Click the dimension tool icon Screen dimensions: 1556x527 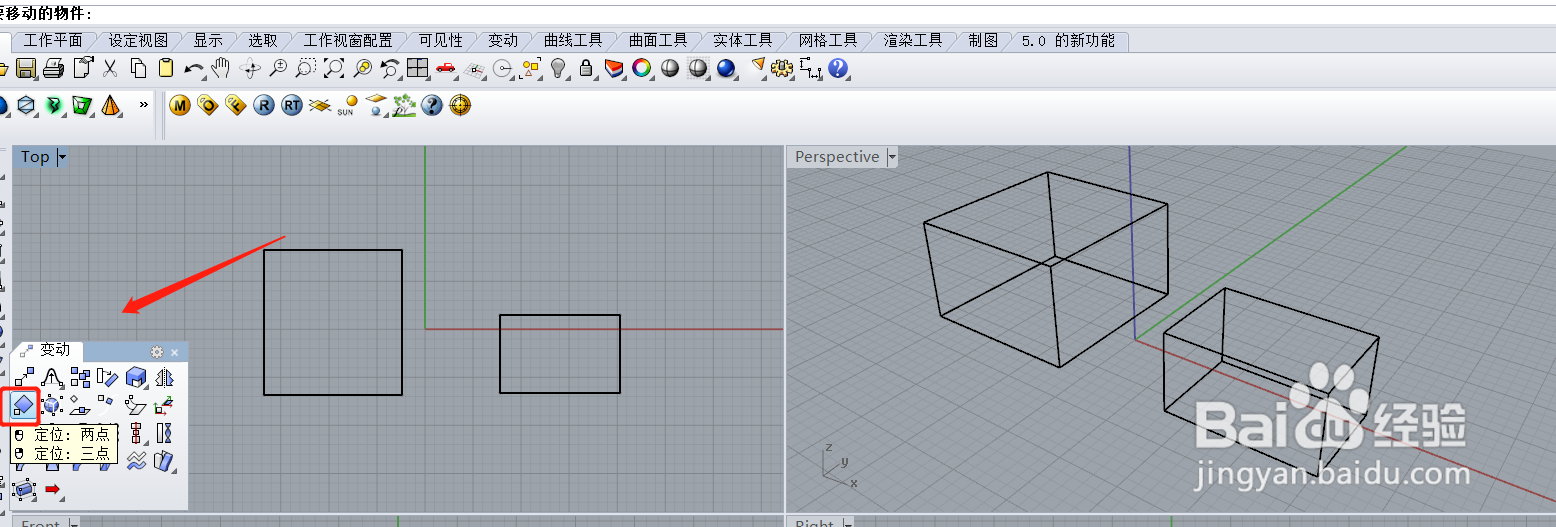tap(810, 68)
